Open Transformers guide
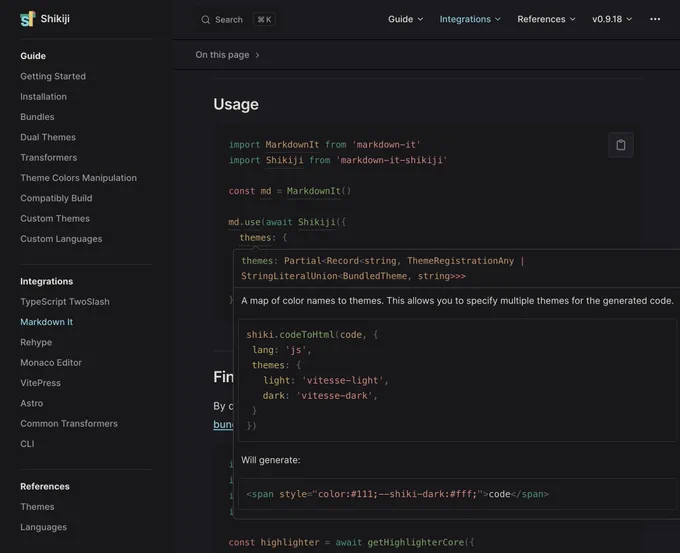680x553 pixels. tap(49, 158)
